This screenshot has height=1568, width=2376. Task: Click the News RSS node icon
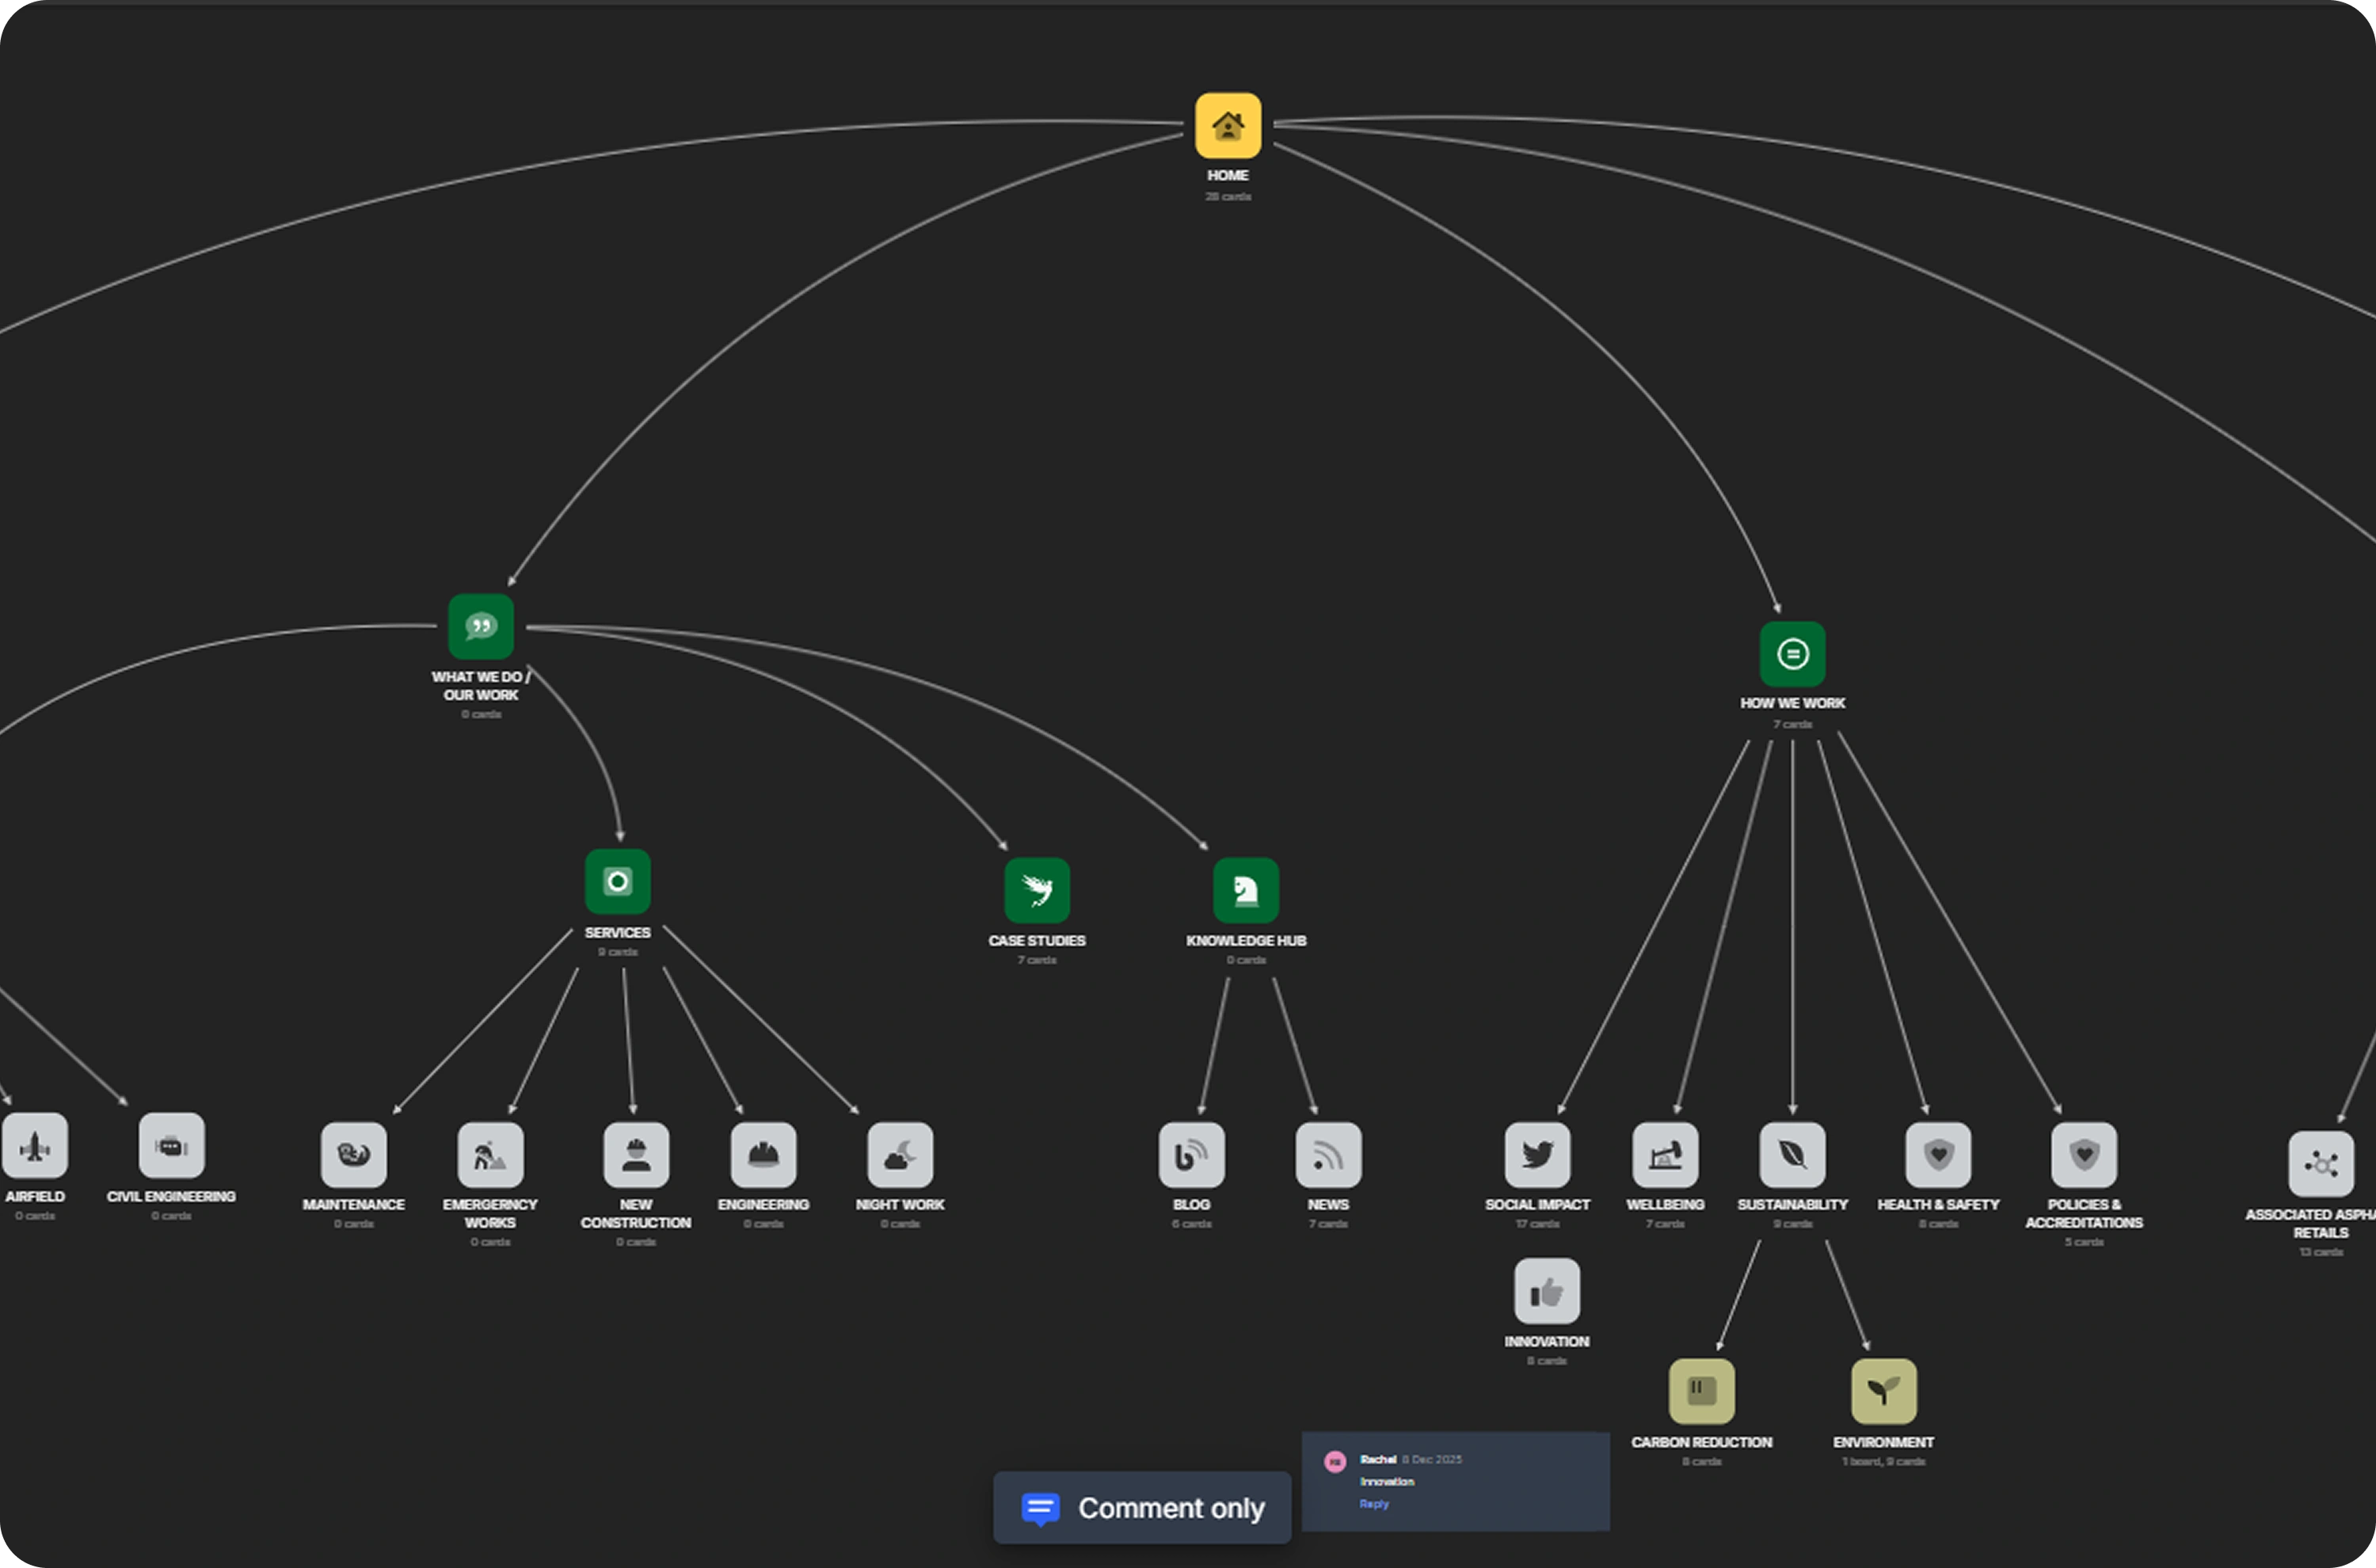click(x=1328, y=1155)
